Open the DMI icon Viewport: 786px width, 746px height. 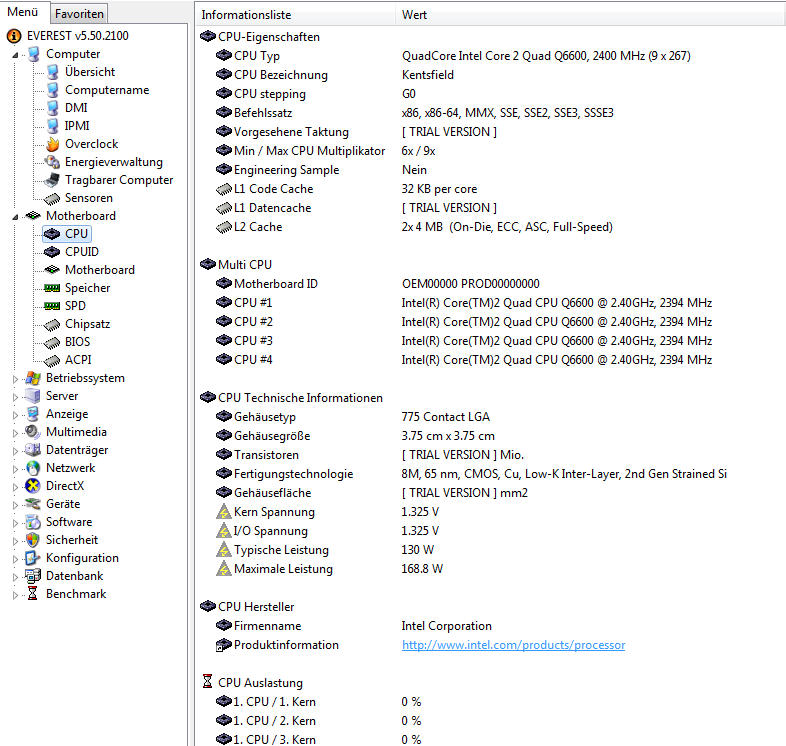pos(53,108)
